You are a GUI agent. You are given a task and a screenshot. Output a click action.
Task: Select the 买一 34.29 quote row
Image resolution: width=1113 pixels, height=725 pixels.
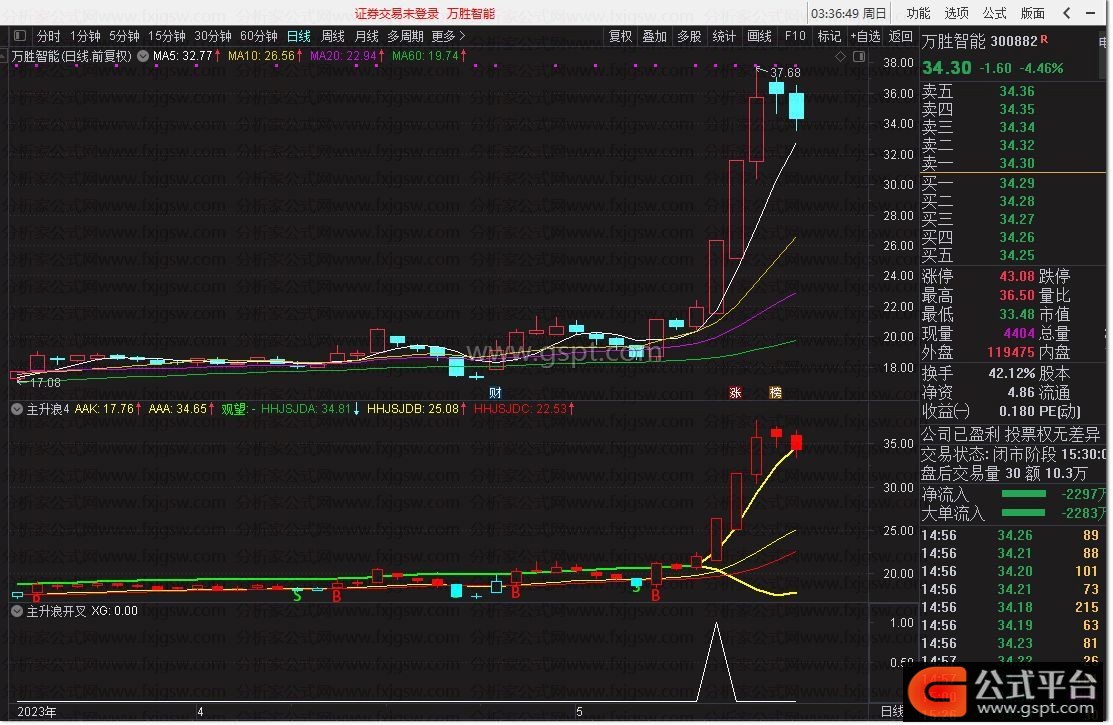(x=1013, y=183)
